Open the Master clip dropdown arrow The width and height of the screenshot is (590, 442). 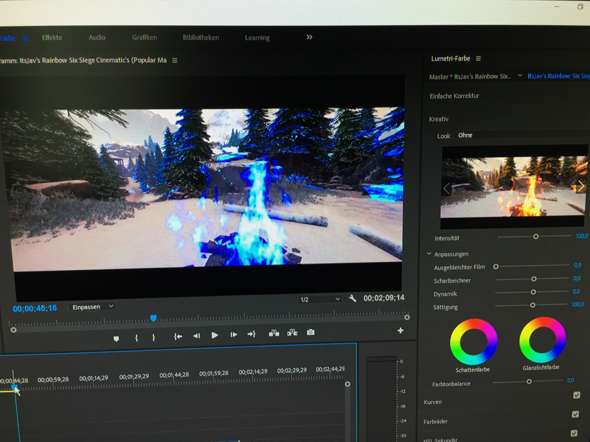click(x=520, y=76)
